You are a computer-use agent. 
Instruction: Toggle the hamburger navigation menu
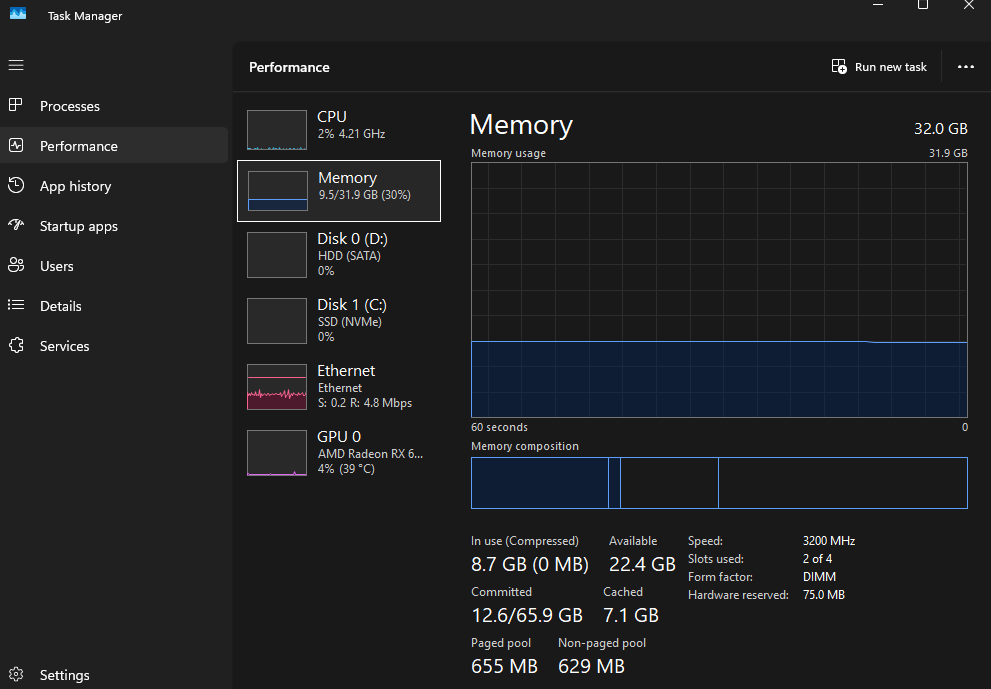16,65
